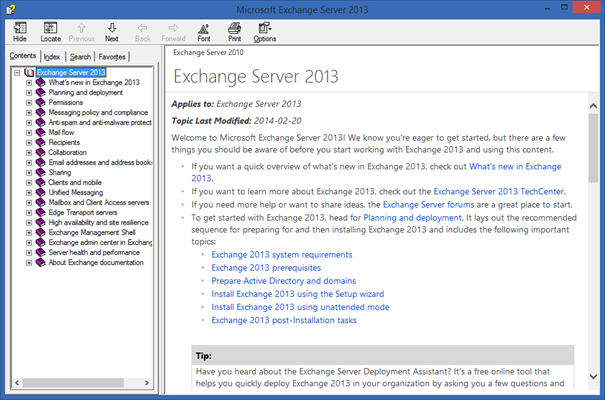Open the Favorites tab
605x400 pixels.
(112, 57)
